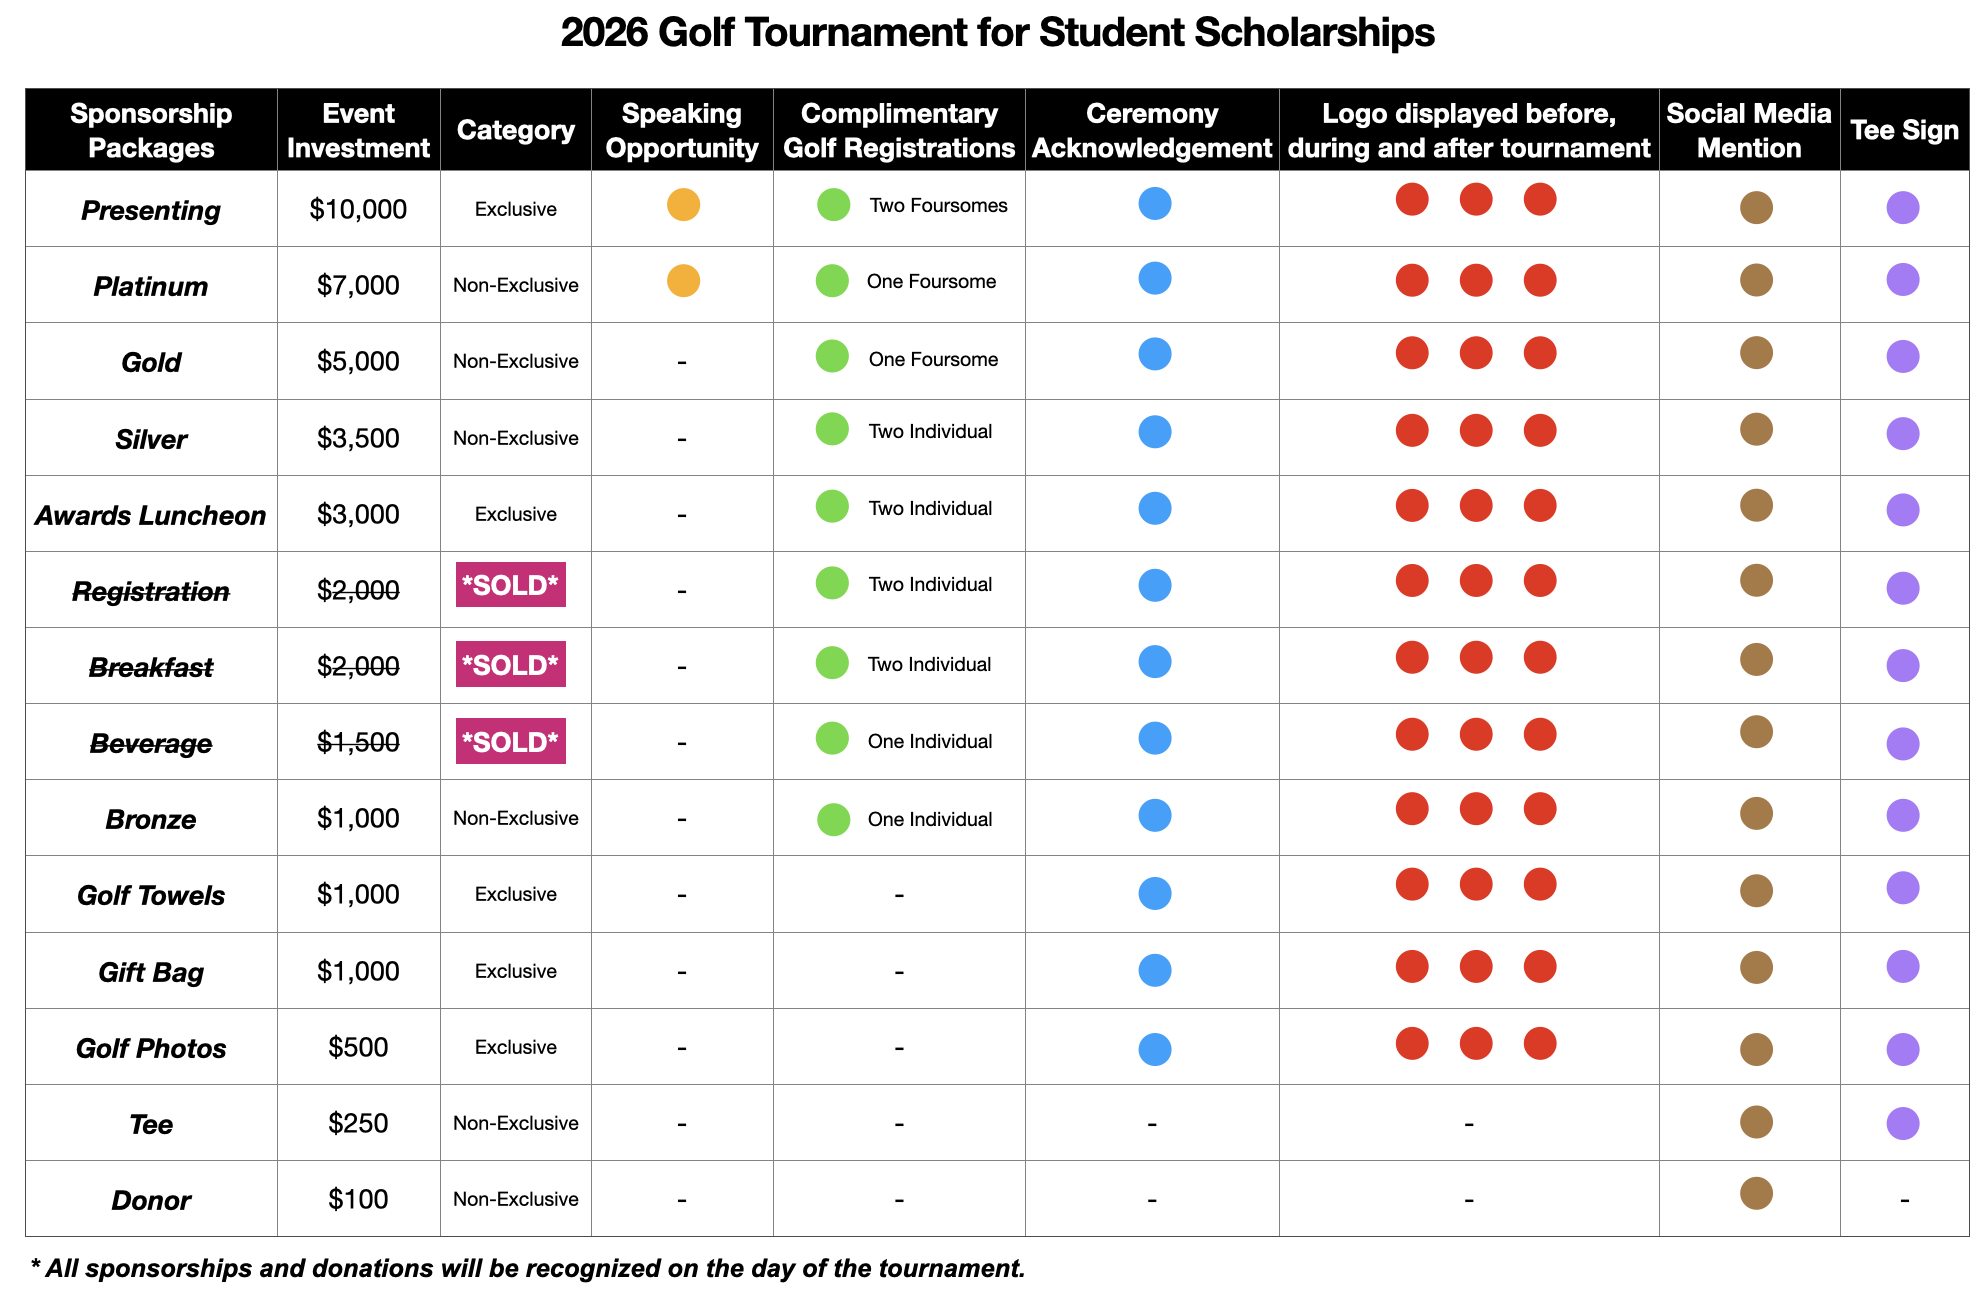Click the SOLD badge in Breakfast row

511,665
